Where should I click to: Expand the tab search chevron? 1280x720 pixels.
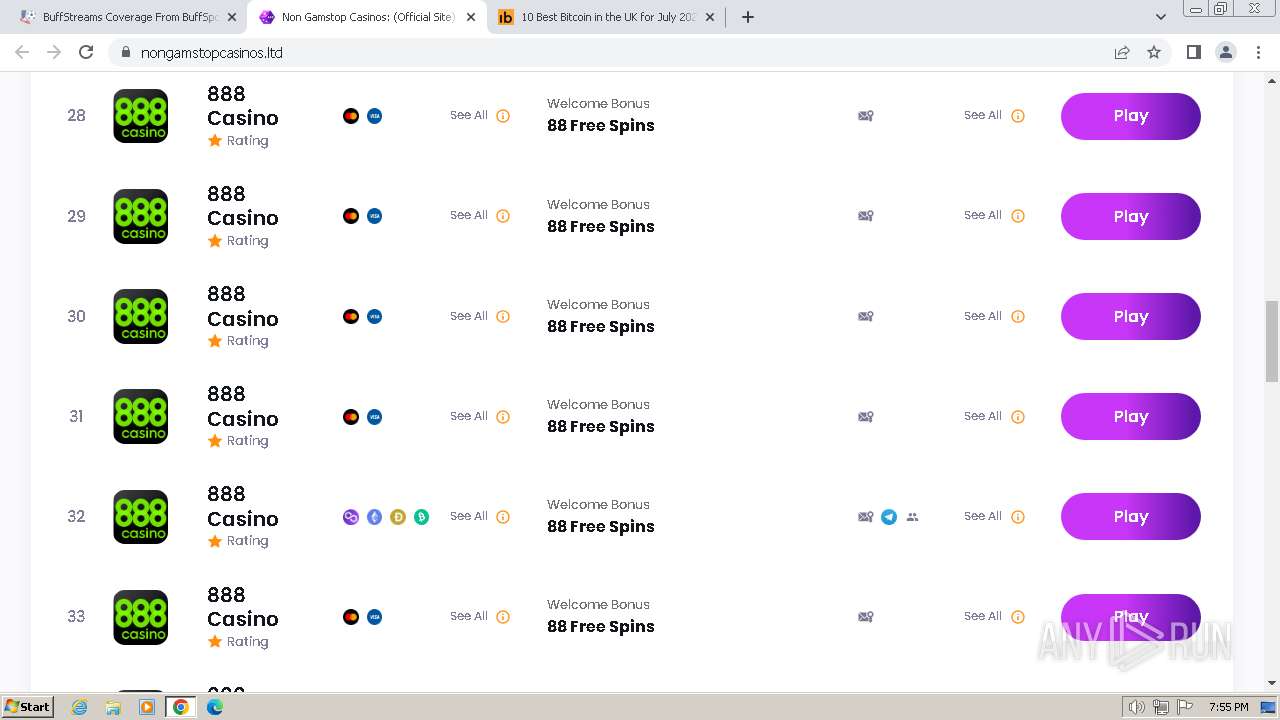tap(1161, 17)
